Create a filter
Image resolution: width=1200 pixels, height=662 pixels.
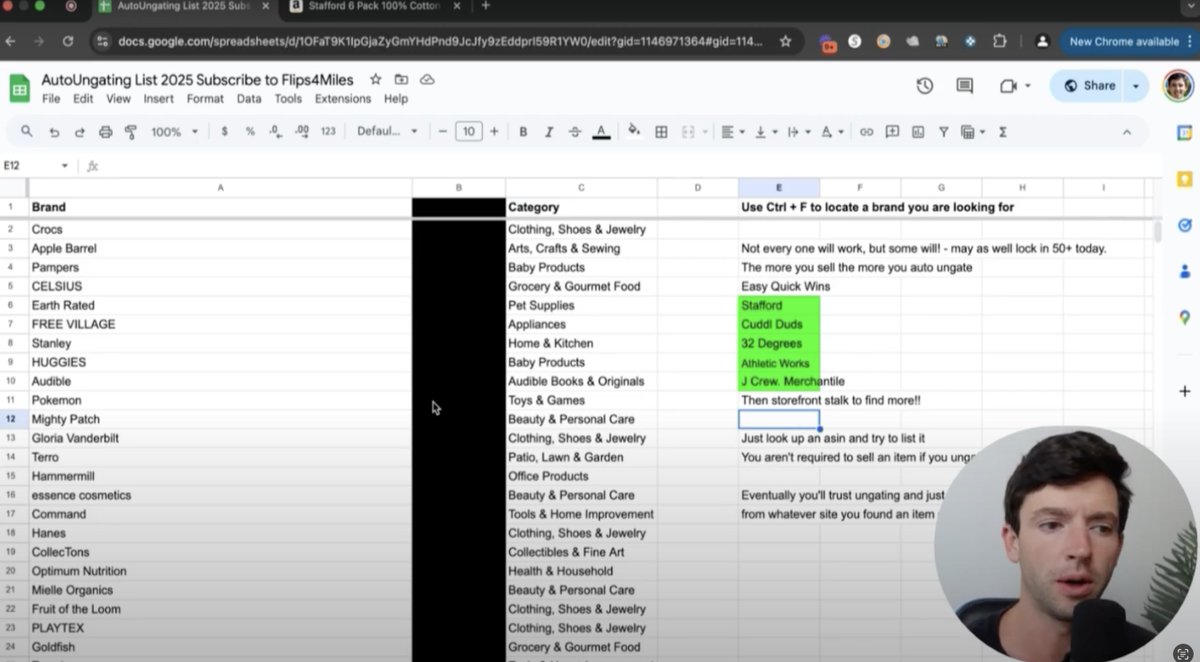(943, 131)
